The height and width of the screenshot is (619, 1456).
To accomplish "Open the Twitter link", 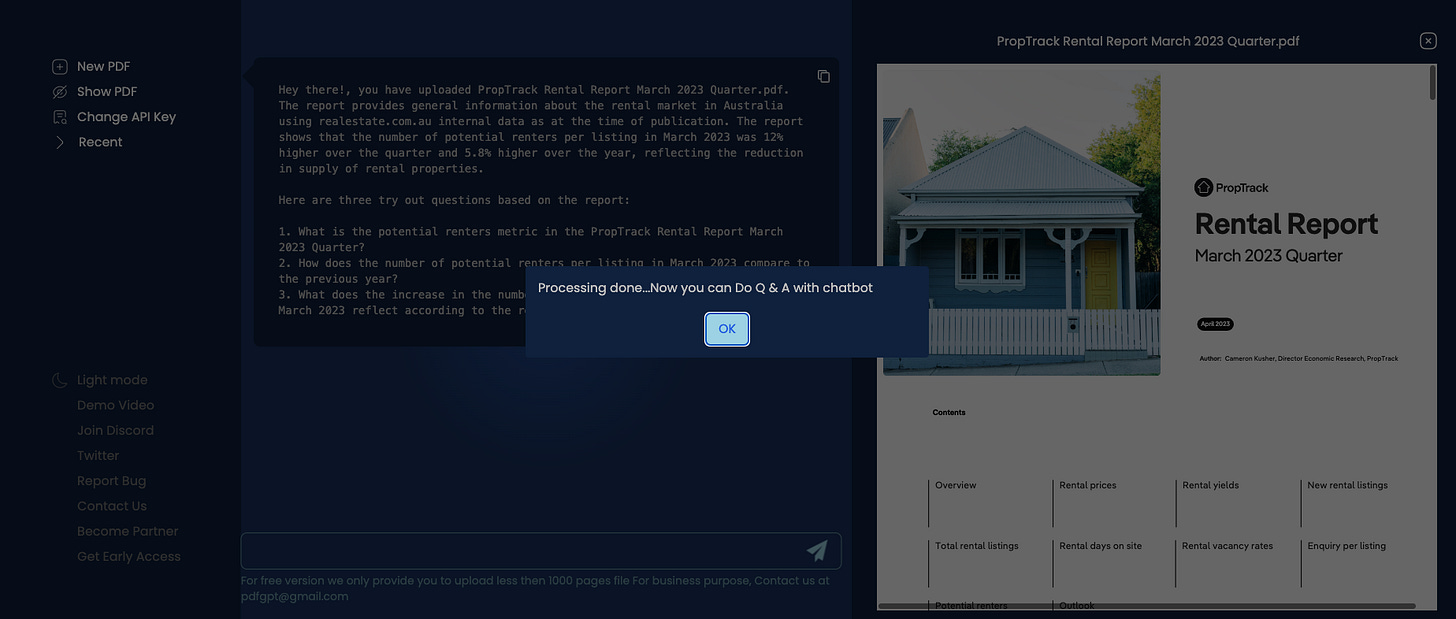I will pos(98,455).
